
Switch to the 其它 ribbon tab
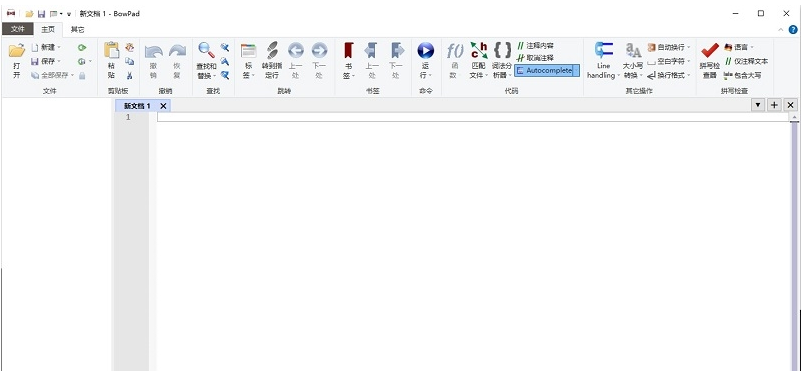[77, 30]
